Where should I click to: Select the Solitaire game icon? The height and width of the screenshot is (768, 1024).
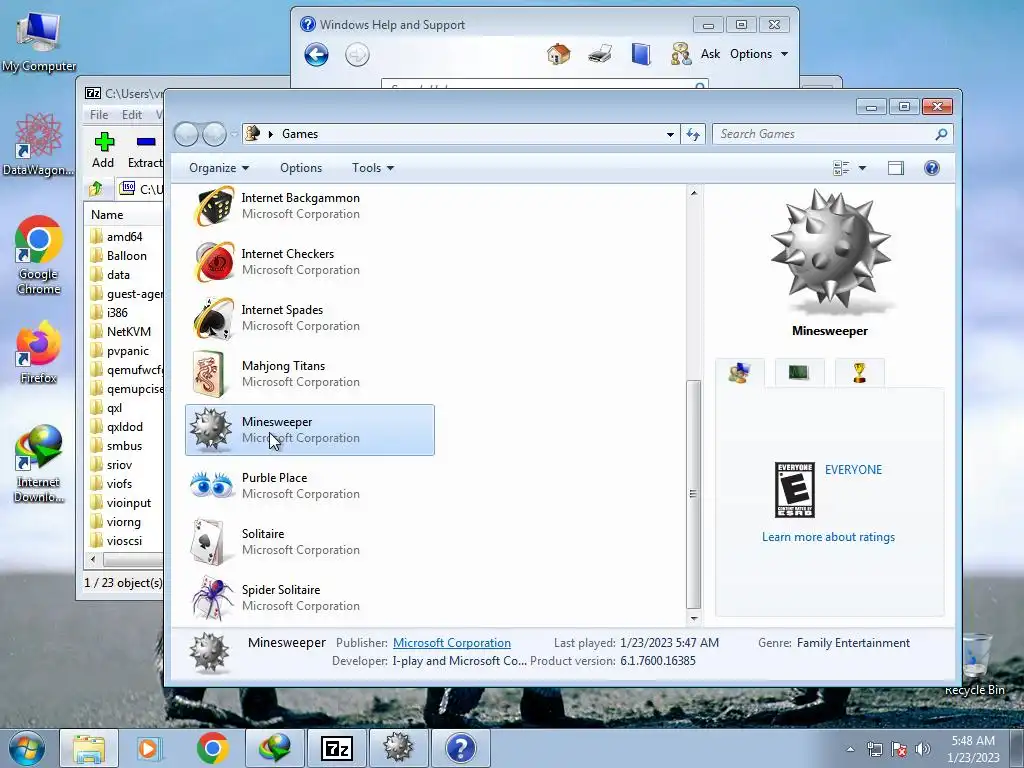208,541
